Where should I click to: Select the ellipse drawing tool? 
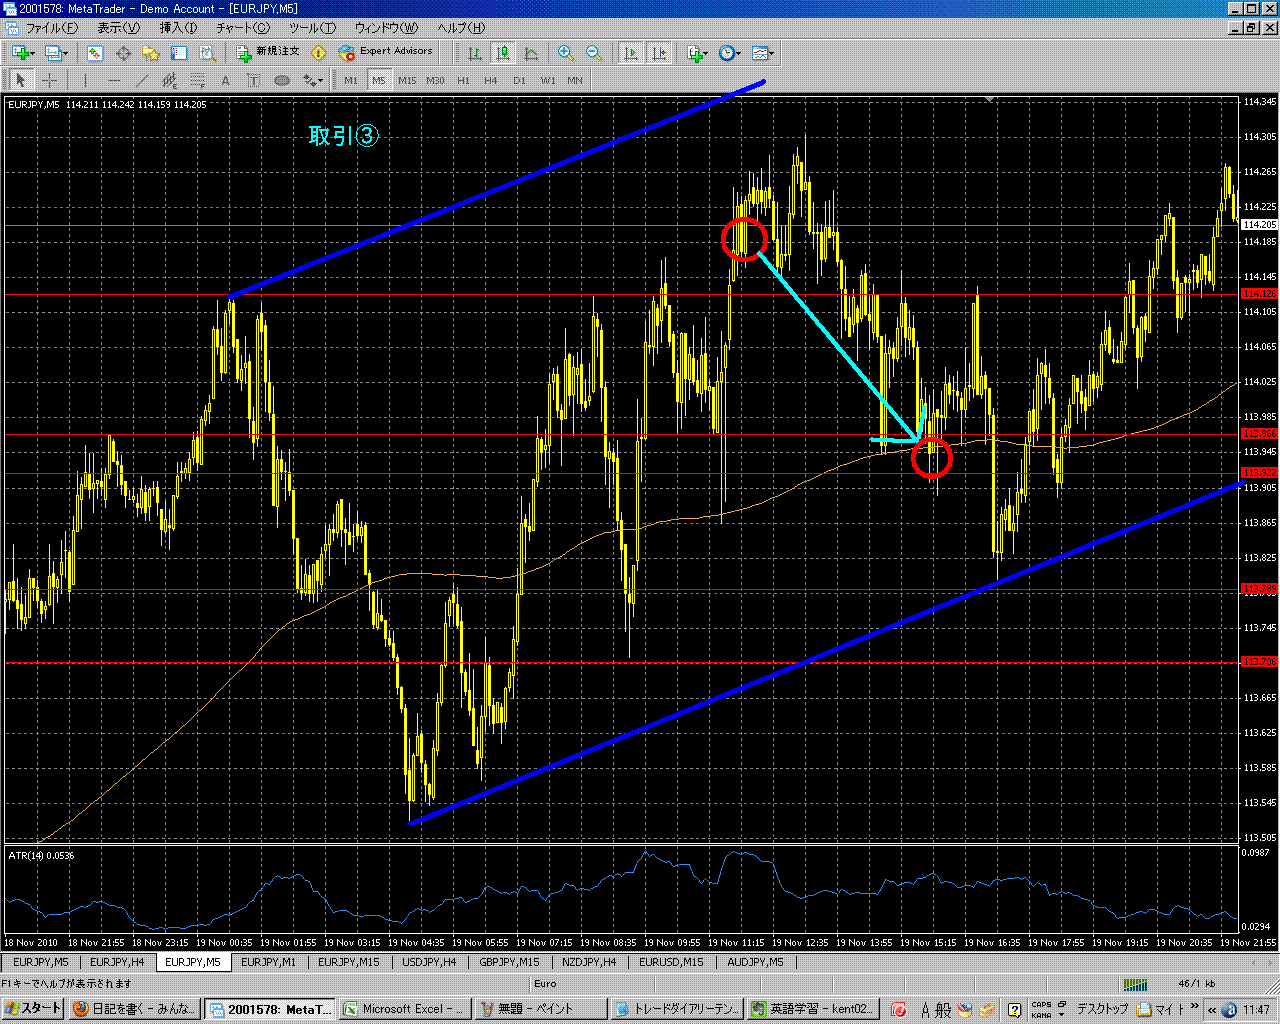(282, 81)
